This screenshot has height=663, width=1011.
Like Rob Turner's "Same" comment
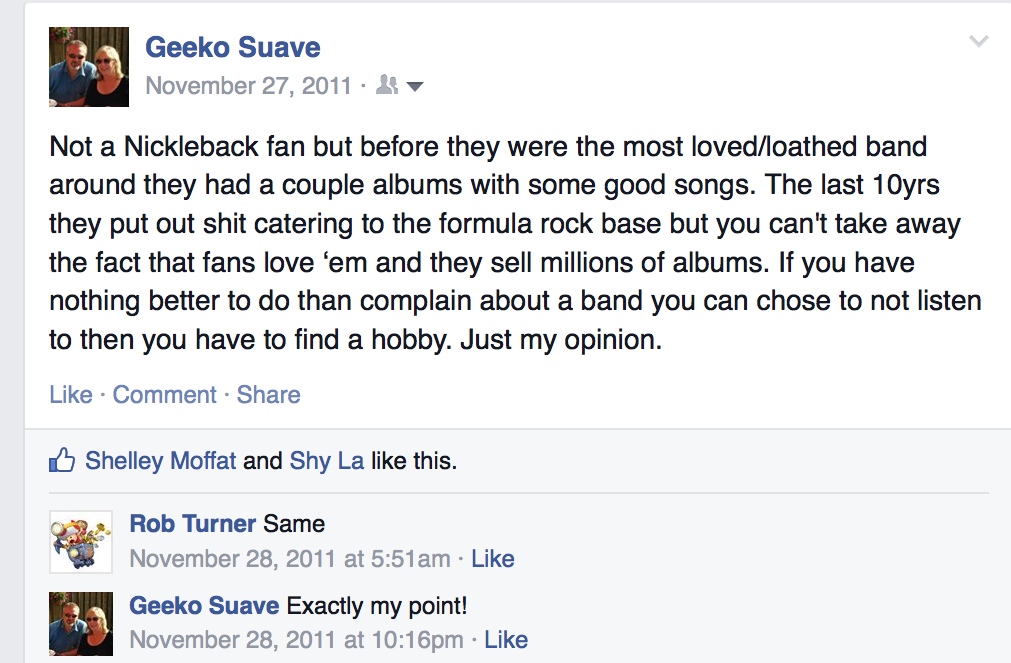point(492,559)
